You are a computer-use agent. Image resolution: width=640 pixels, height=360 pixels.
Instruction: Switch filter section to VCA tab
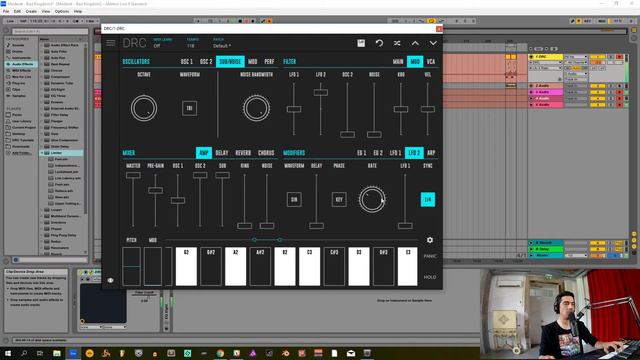click(x=431, y=62)
